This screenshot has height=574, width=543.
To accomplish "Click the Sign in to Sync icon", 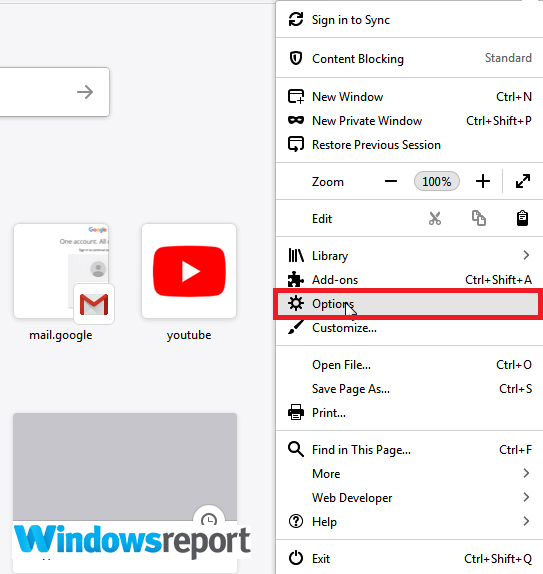I will [296, 19].
